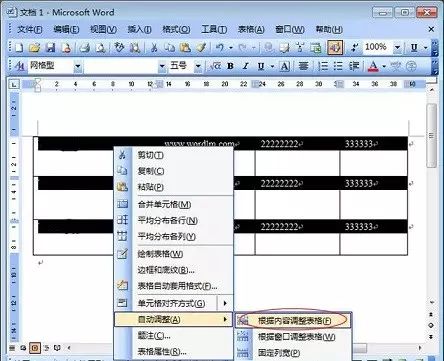
Task: Click the increase indent icon
Action: [x=354, y=66]
